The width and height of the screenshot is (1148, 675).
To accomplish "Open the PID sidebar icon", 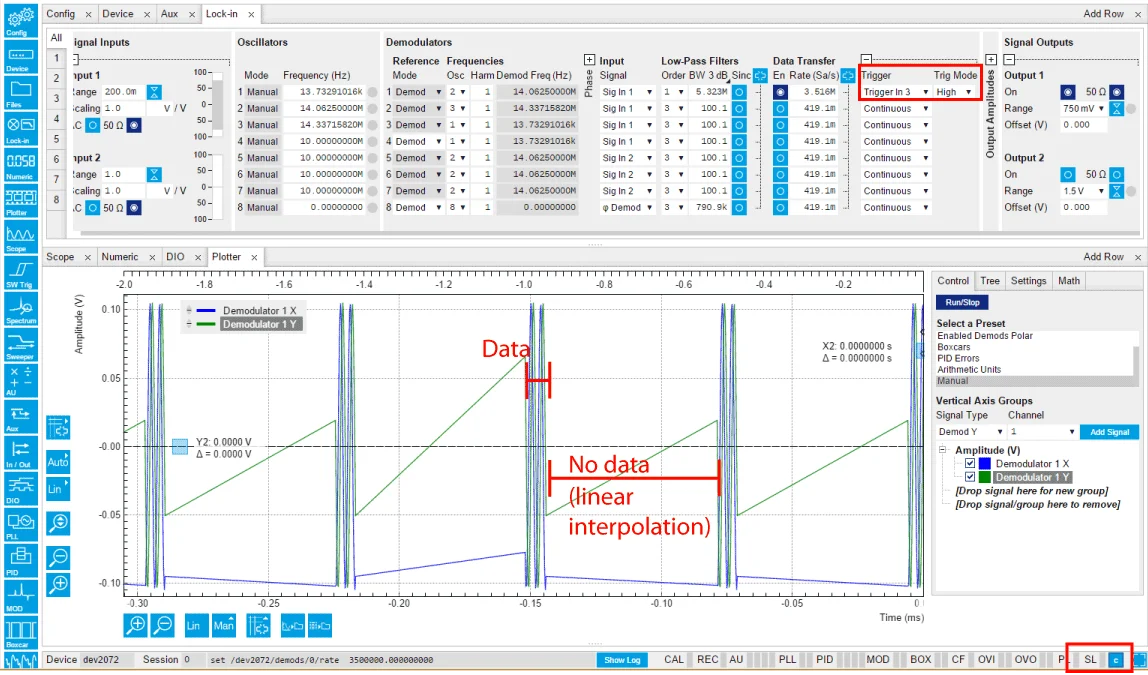I will [x=20, y=559].
